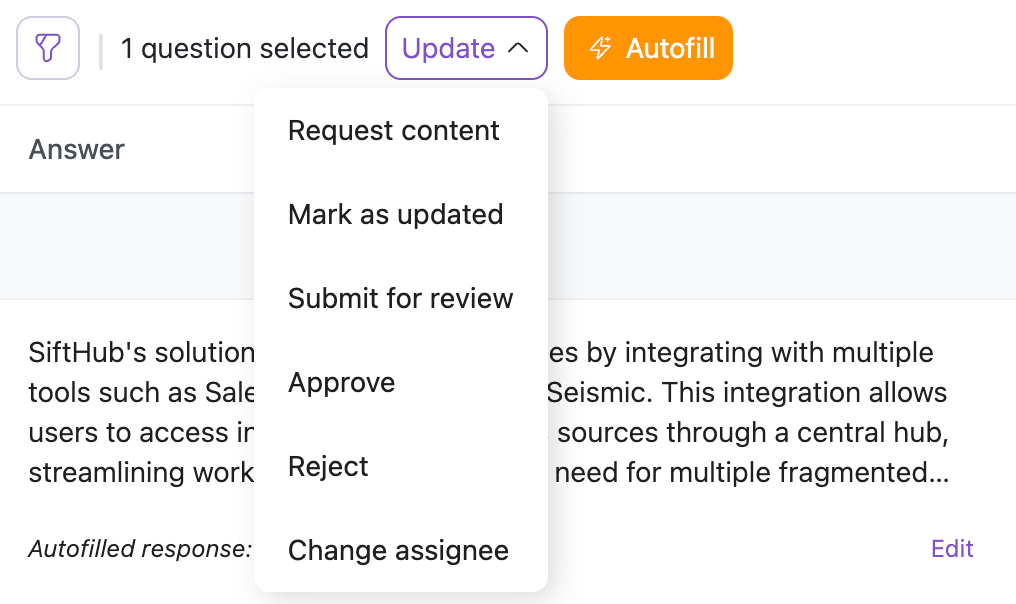The height and width of the screenshot is (604, 1016).
Task: Click the truncated ellipsis ending the answer
Action: 939,472
